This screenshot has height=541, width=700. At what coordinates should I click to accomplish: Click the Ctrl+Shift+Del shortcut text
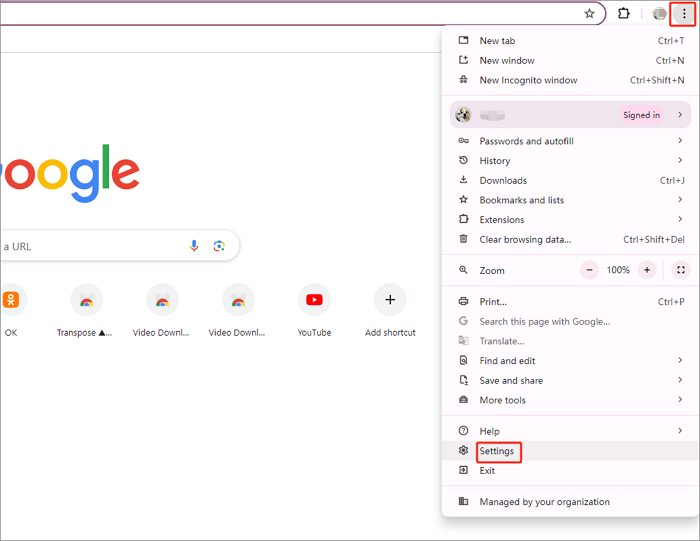pos(654,239)
